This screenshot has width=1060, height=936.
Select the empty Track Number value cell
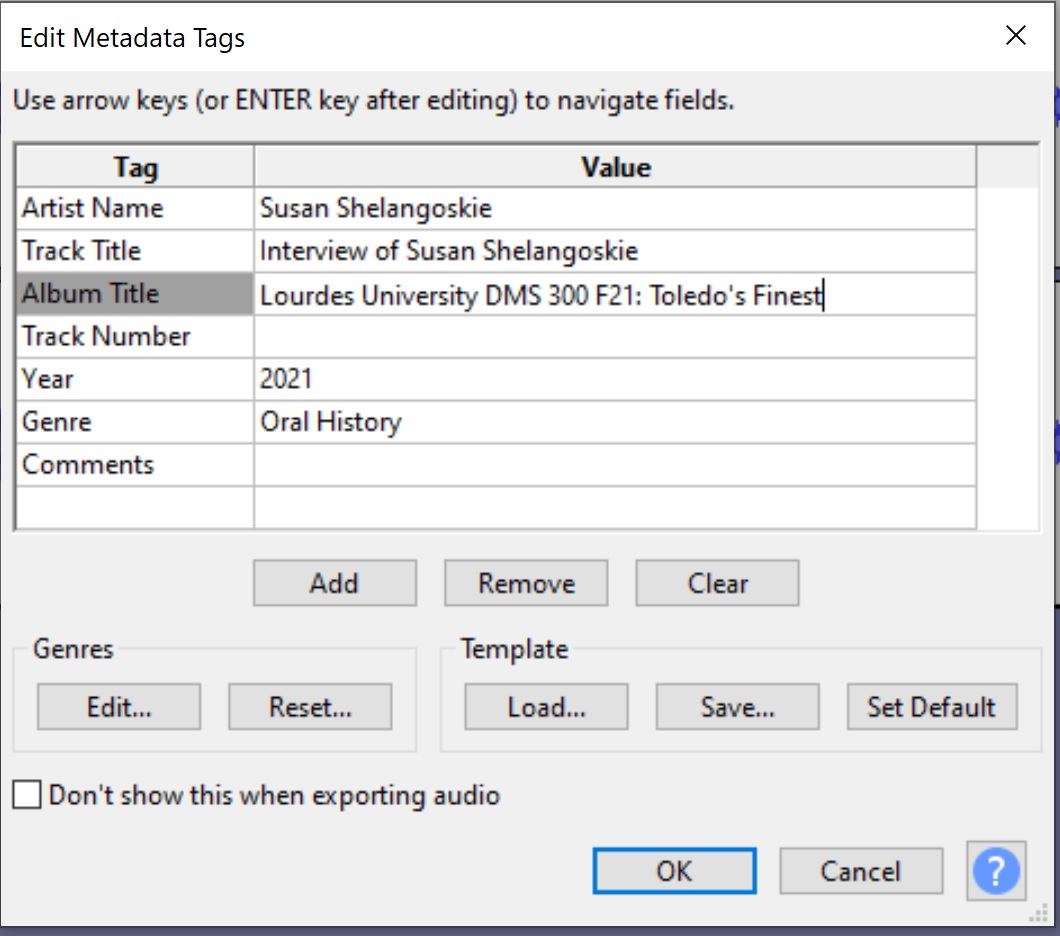point(615,337)
